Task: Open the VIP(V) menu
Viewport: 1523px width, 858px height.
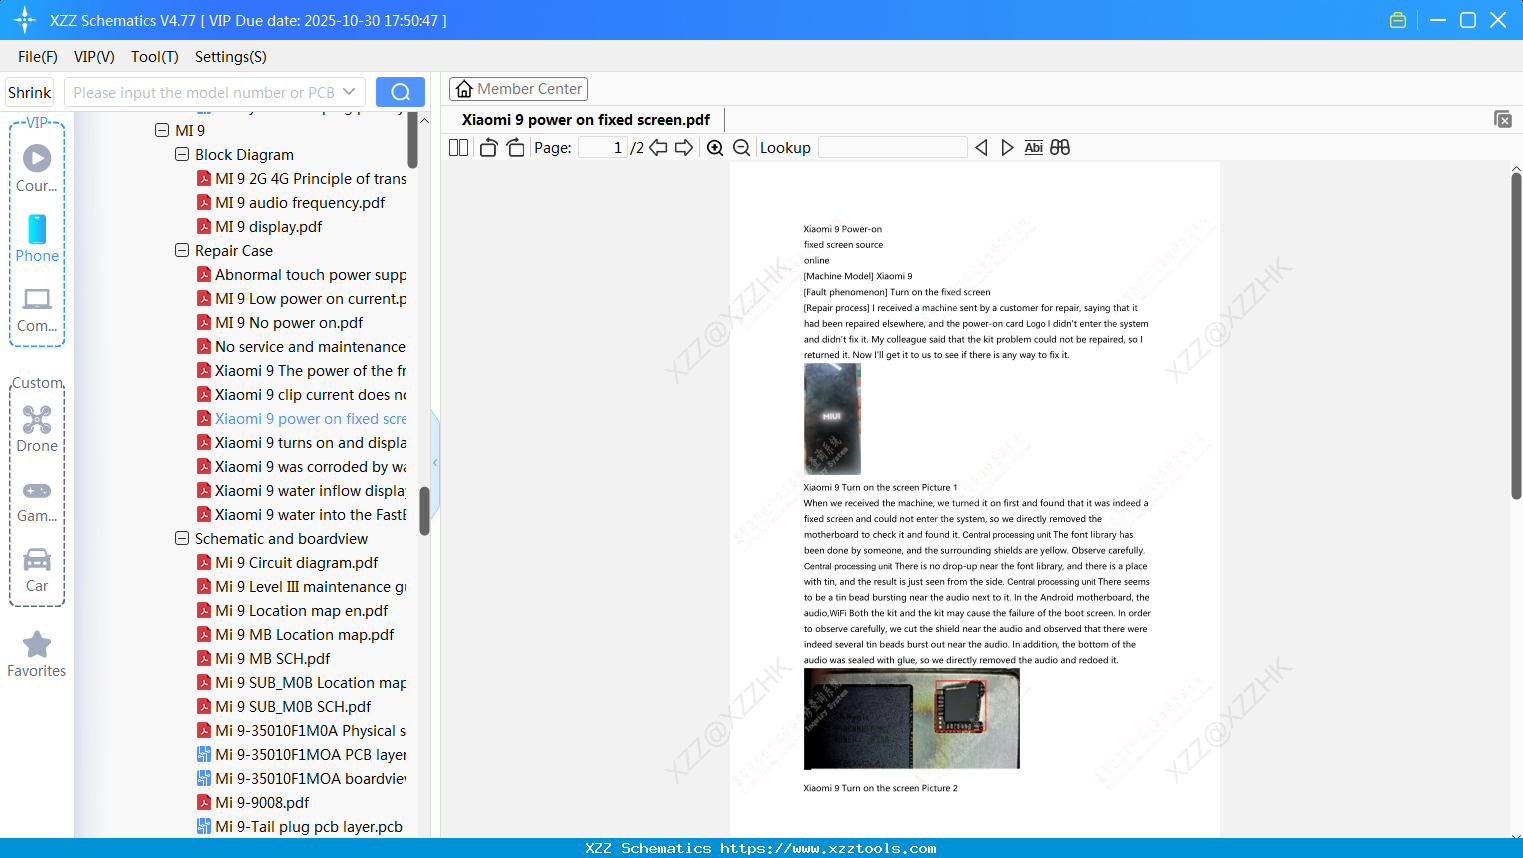Action: (x=94, y=57)
